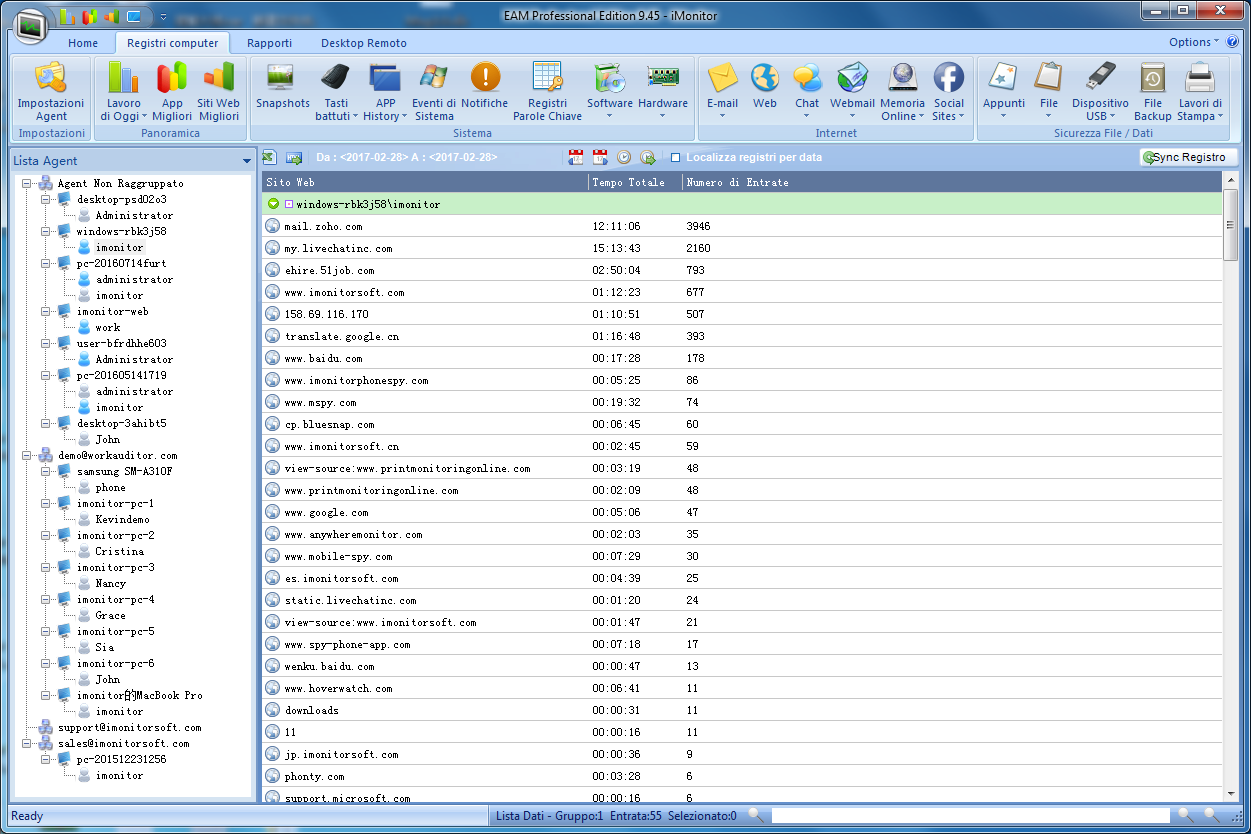Image resolution: width=1251 pixels, height=834 pixels.
Task: Switch to the Desktop Remoto tab
Action: pos(363,43)
